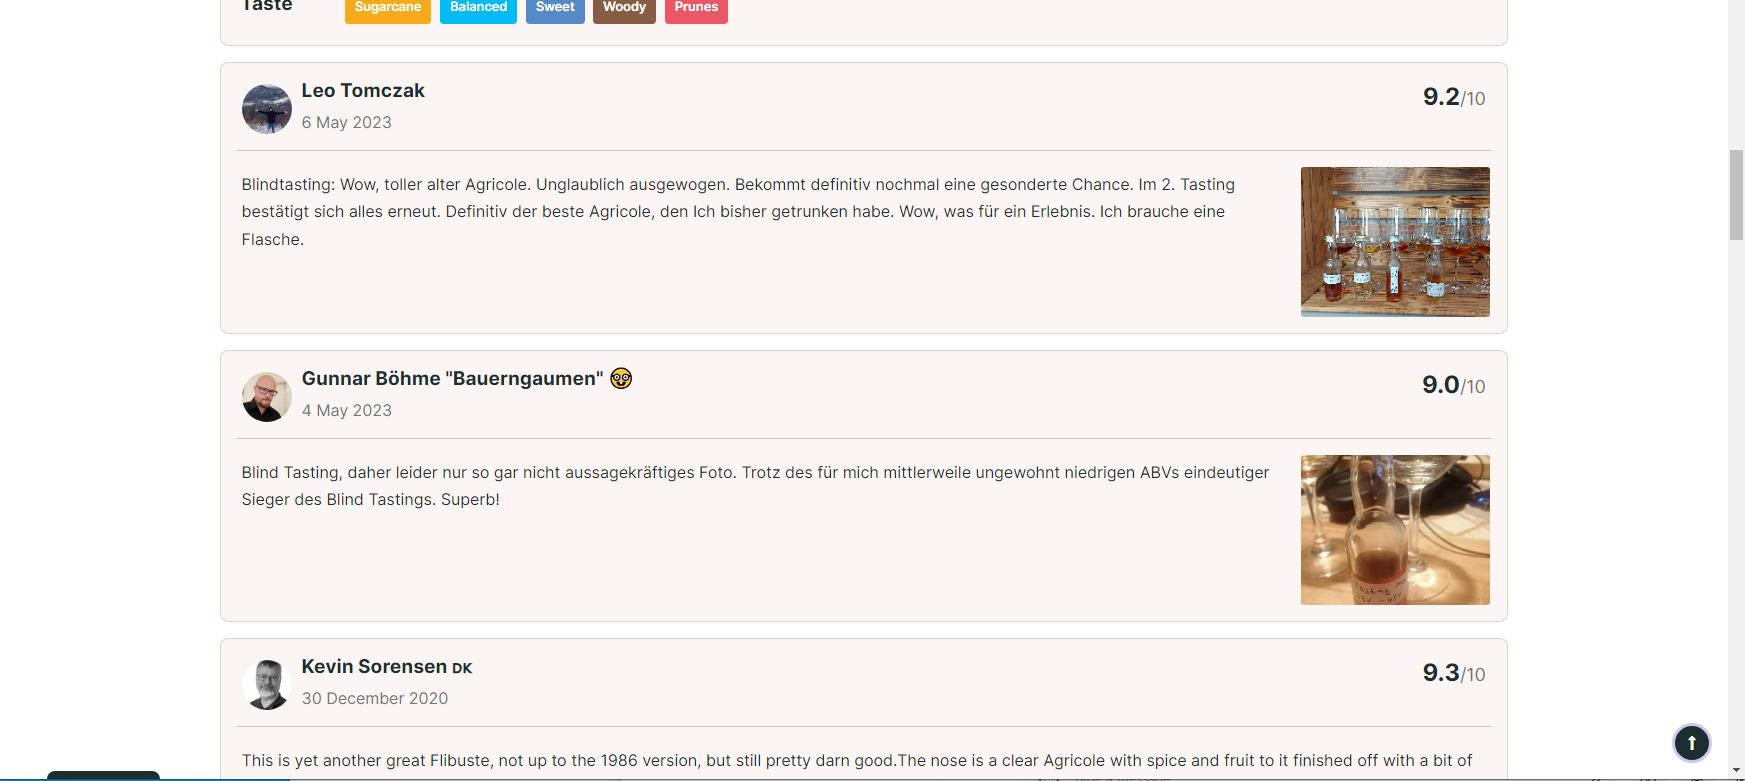Select the Woody taste tag
Screen dimensions: 1745x781
(x=624, y=8)
